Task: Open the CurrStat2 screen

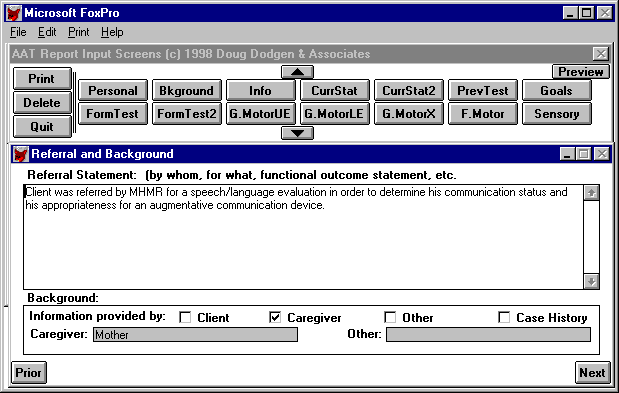Action: coord(409,90)
